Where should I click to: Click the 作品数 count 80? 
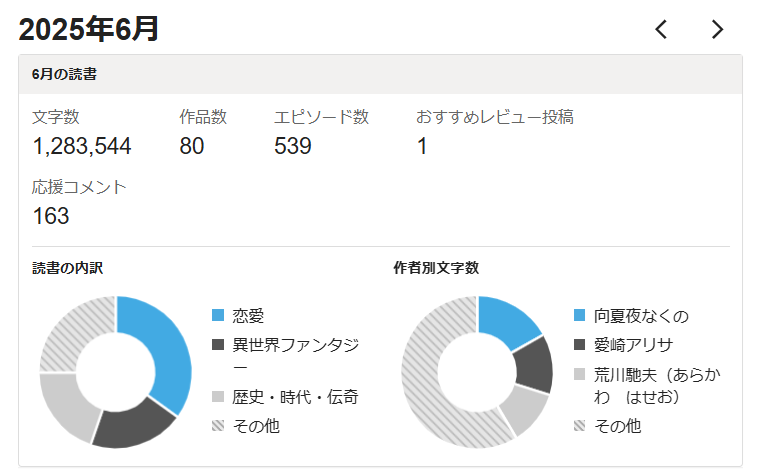192,147
